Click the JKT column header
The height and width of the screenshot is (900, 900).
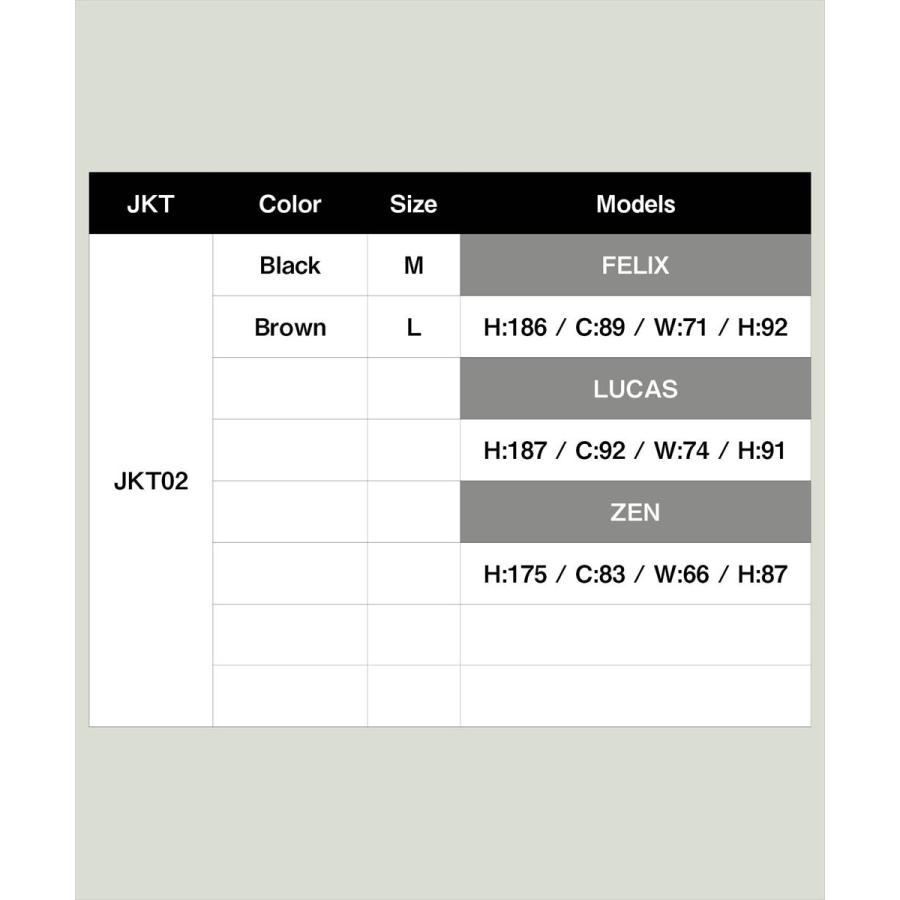coord(150,204)
